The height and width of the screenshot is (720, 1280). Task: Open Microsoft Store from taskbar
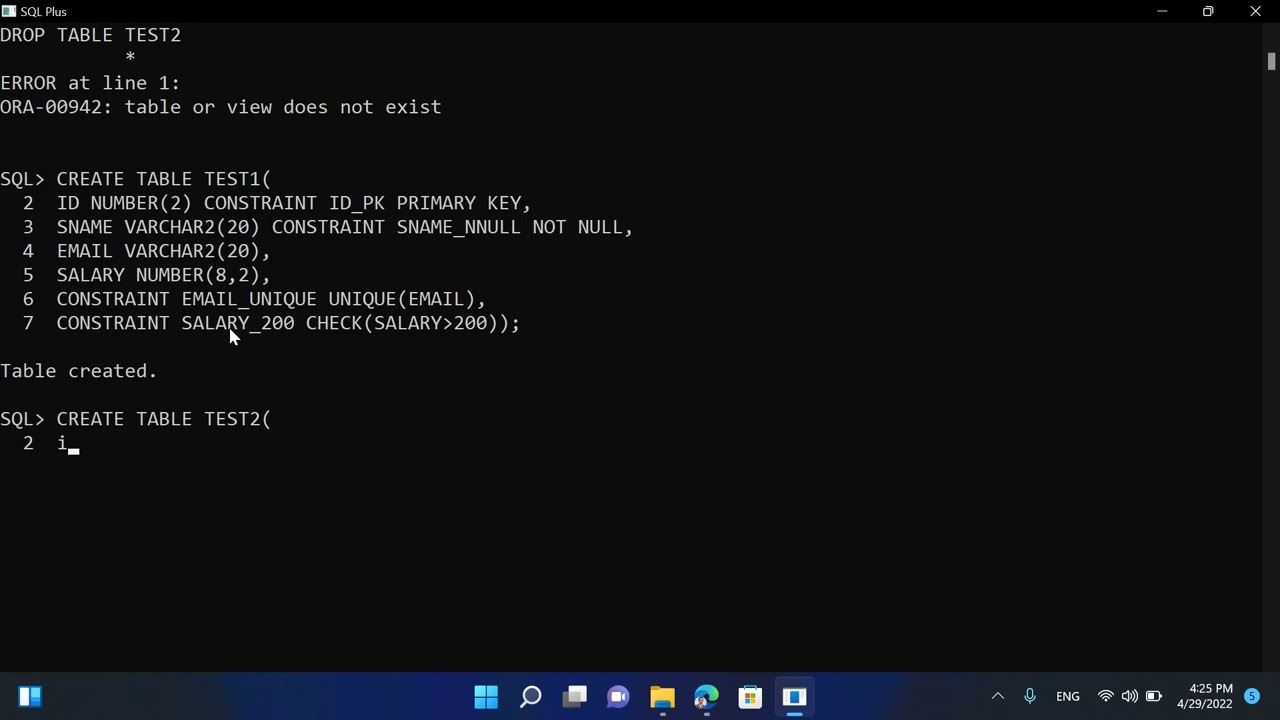(750, 697)
